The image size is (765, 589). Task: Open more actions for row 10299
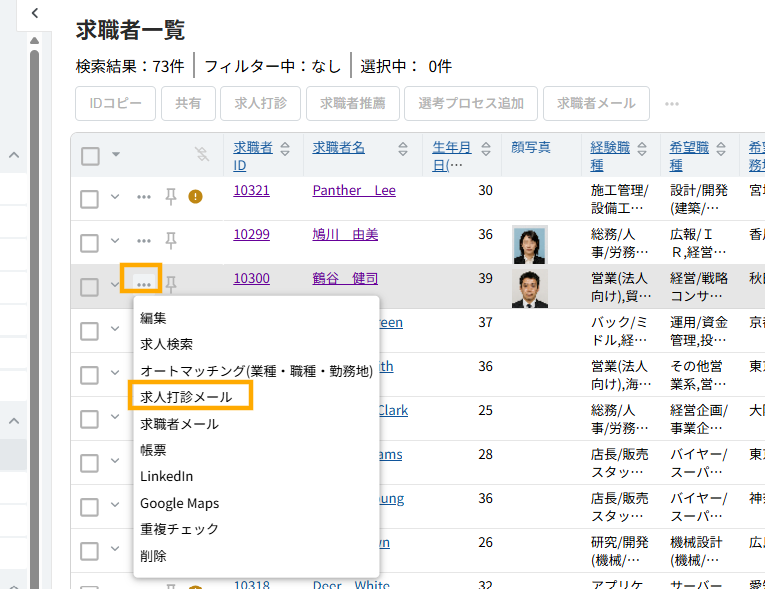pos(144,241)
